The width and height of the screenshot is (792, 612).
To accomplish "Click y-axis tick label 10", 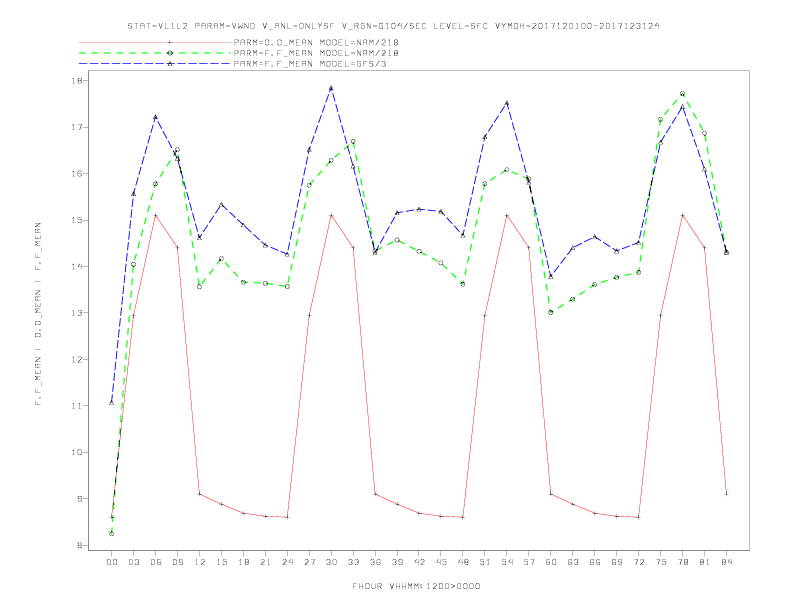I will [x=78, y=452].
